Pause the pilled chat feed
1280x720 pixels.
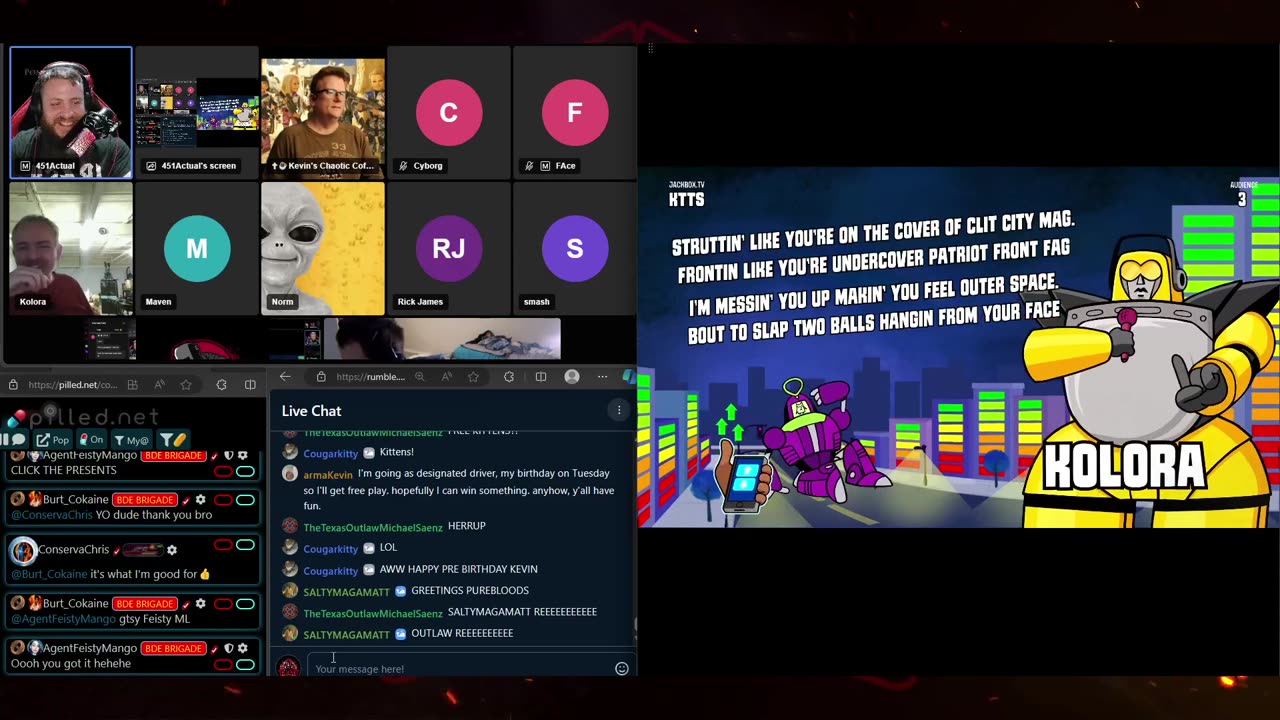click(x=15, y=440)
